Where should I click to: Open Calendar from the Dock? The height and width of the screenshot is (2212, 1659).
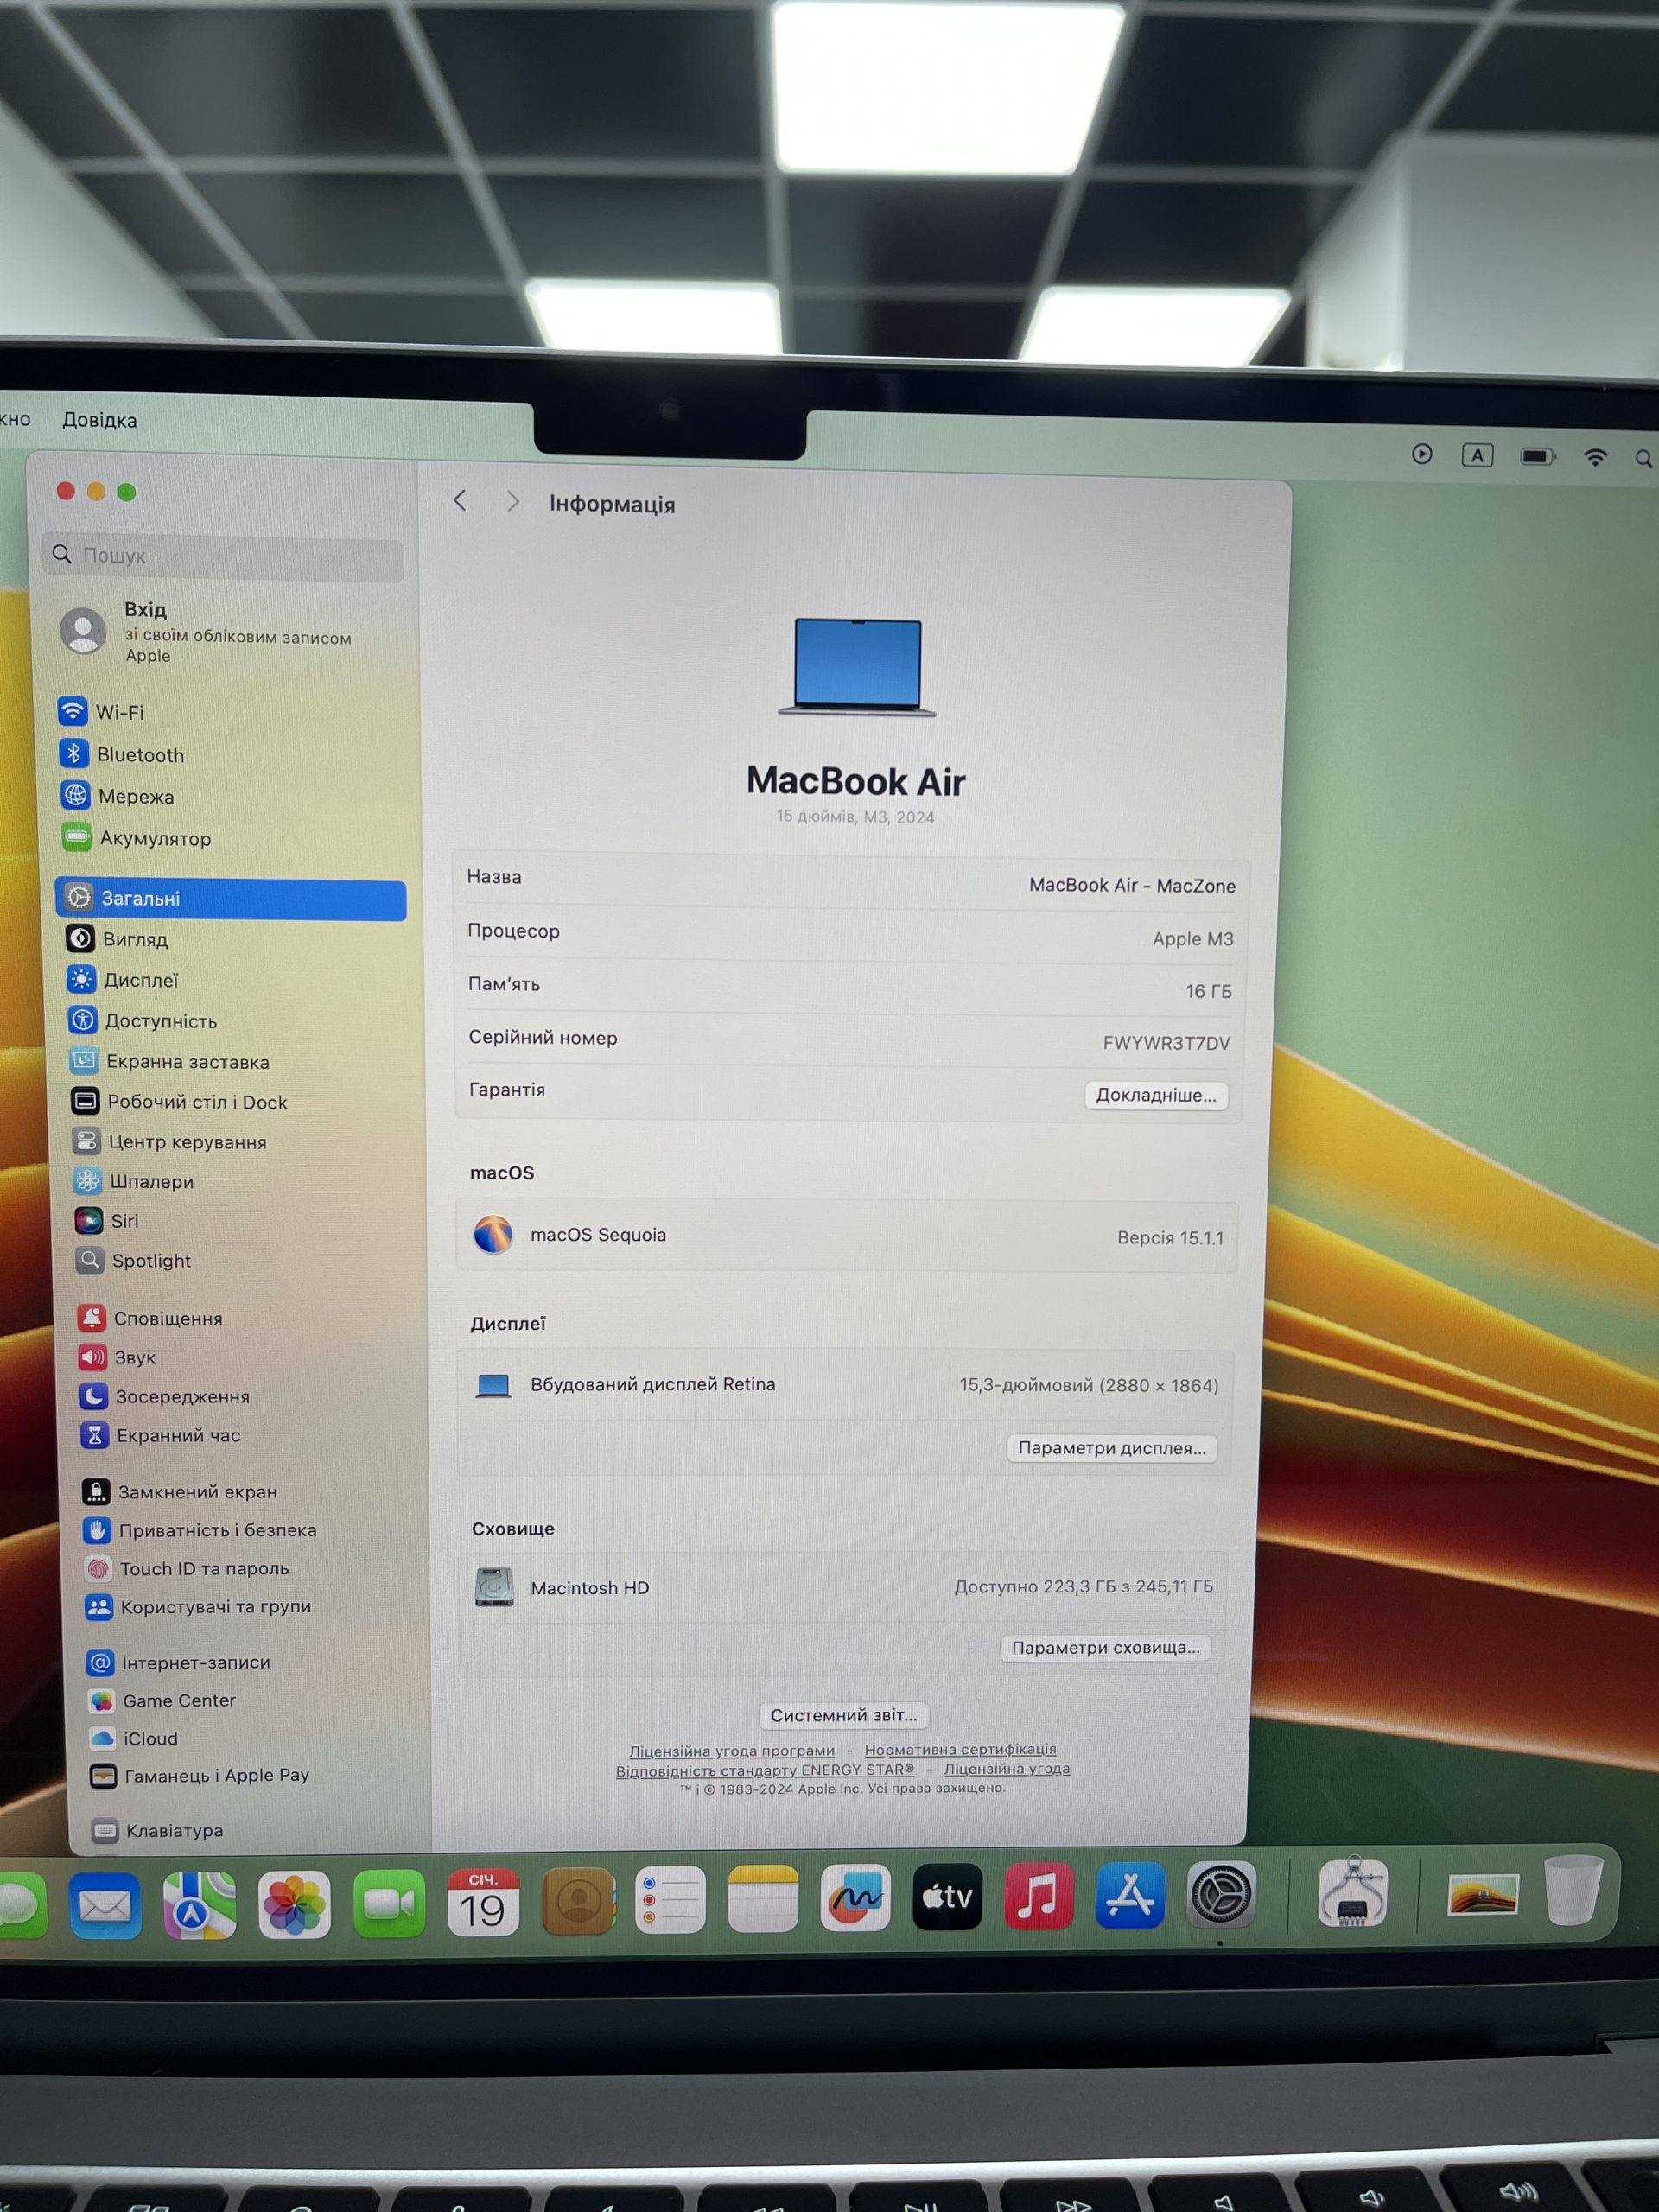point(483,1902)
